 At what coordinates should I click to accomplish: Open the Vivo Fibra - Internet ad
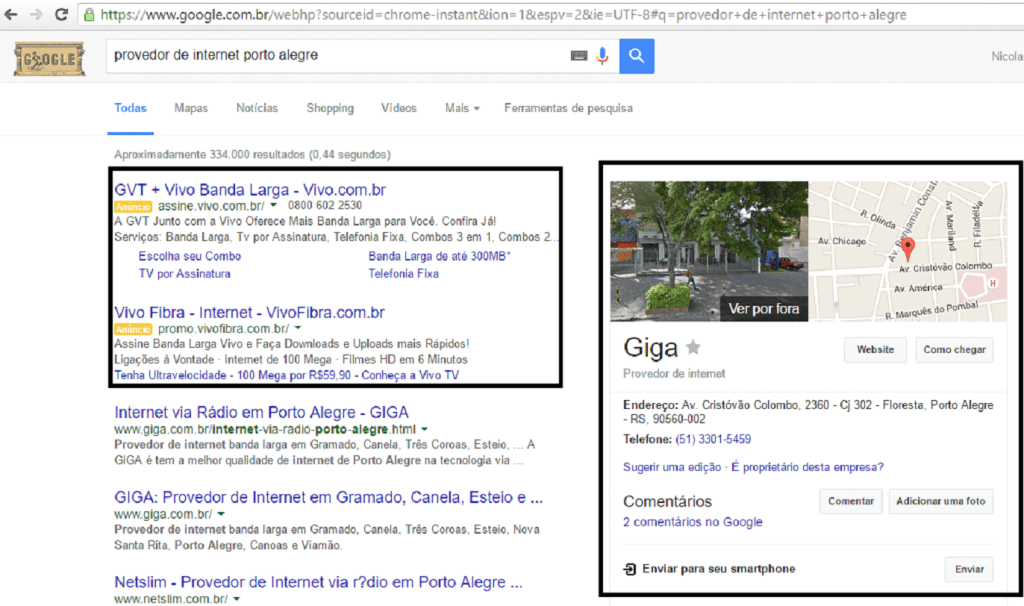coord(249,312)
